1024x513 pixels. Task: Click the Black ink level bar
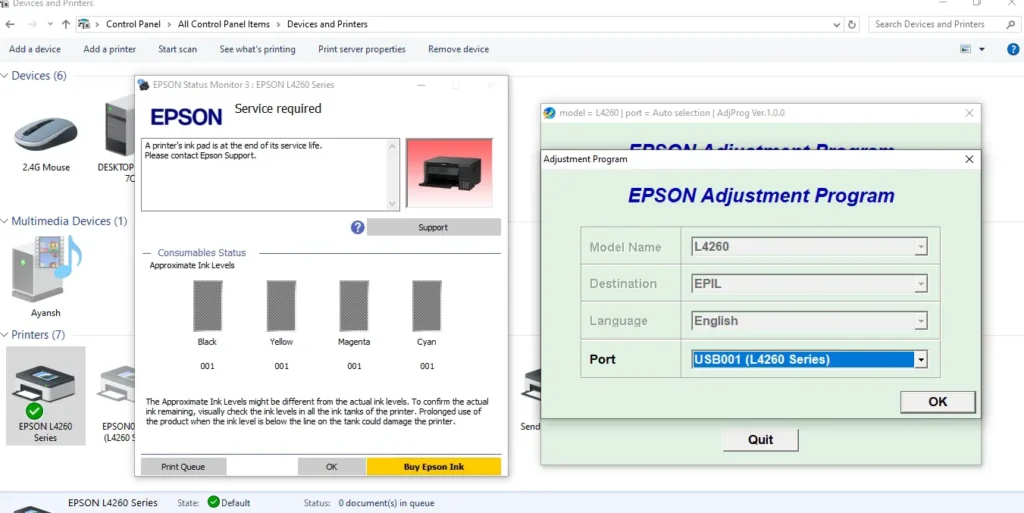click(x=208, y=305)
